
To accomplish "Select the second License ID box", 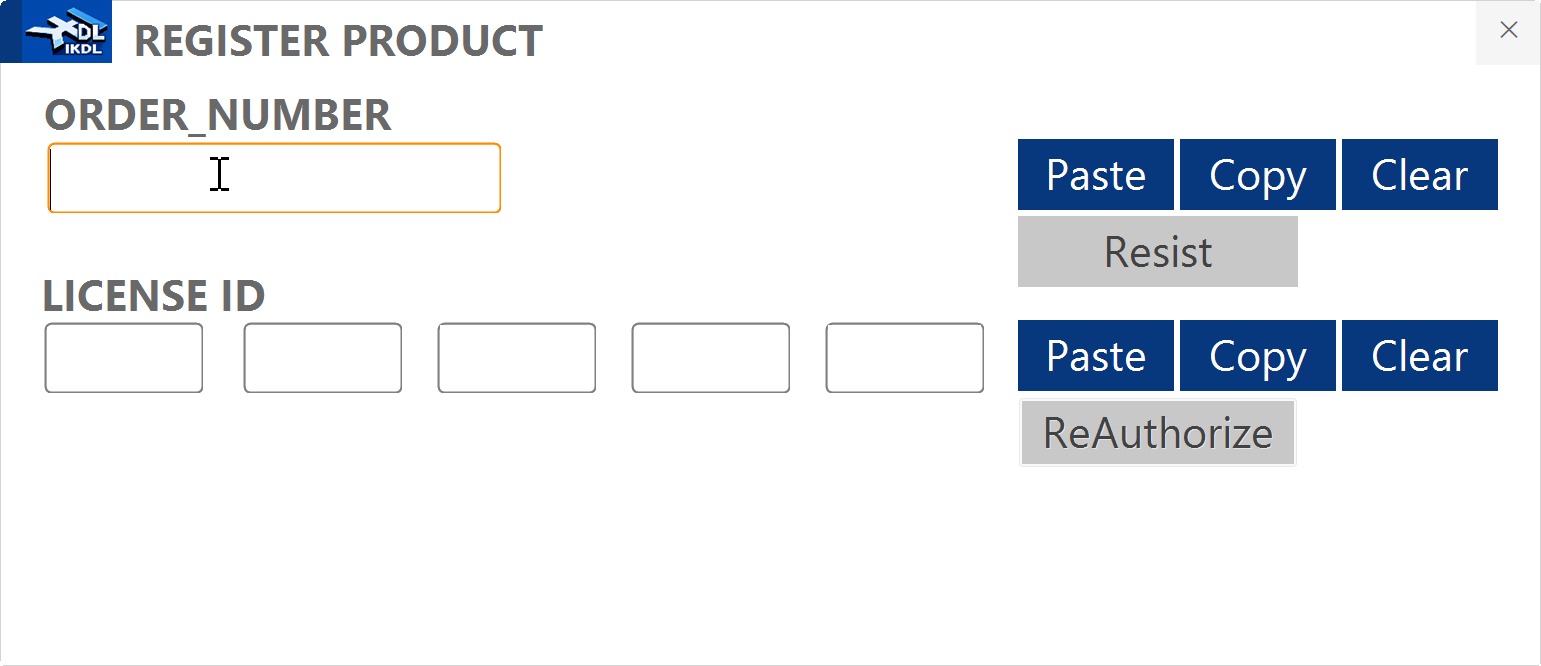I will [323, 358].
